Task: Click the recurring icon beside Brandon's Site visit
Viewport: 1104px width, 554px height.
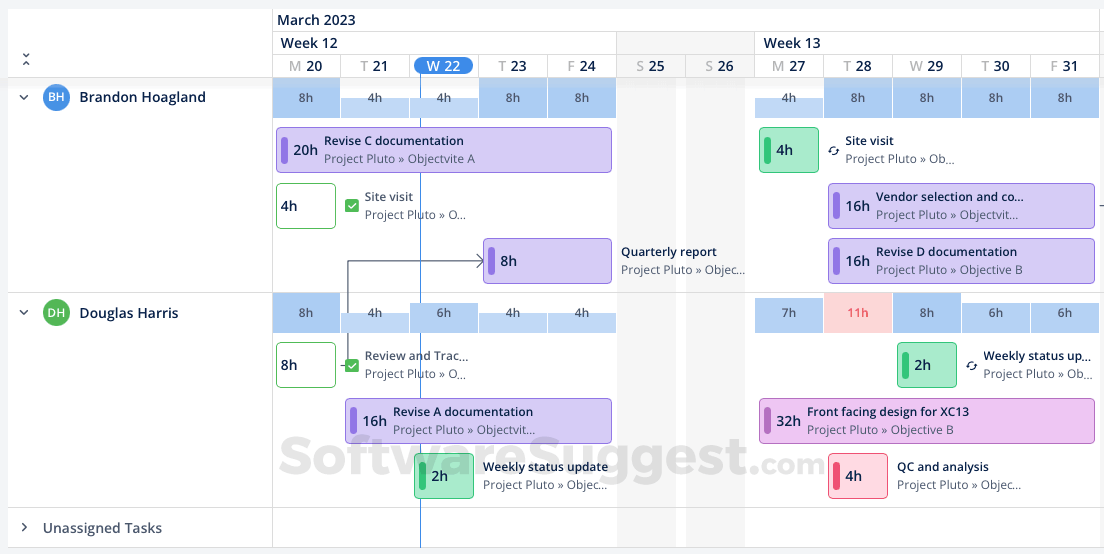Action: coord(834,151)
